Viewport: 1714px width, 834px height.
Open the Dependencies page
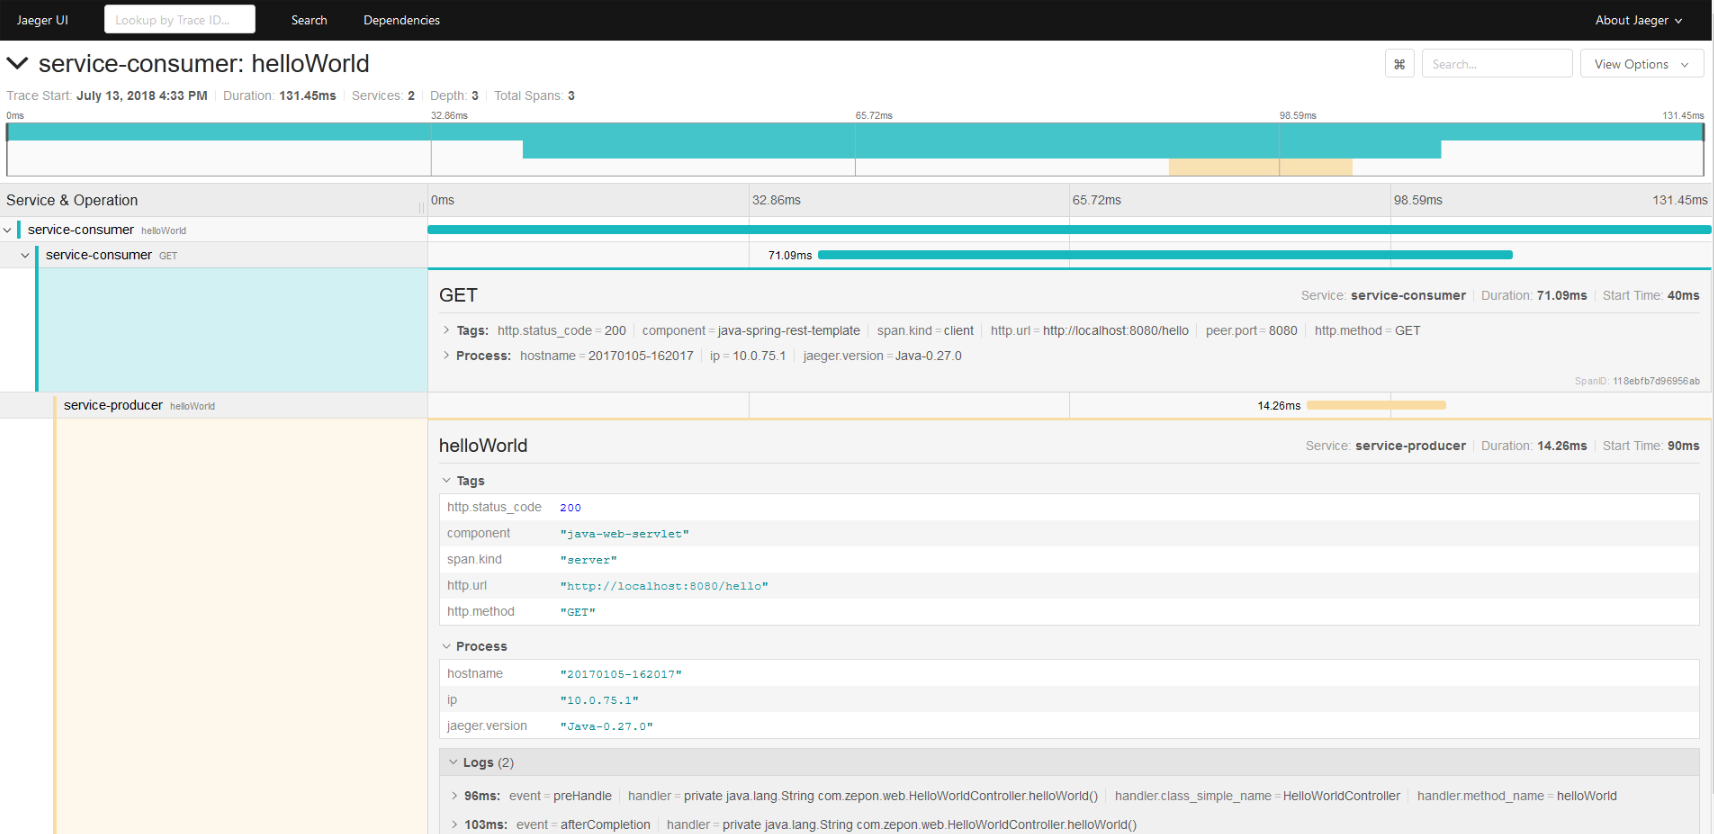[x=401, y=20]
